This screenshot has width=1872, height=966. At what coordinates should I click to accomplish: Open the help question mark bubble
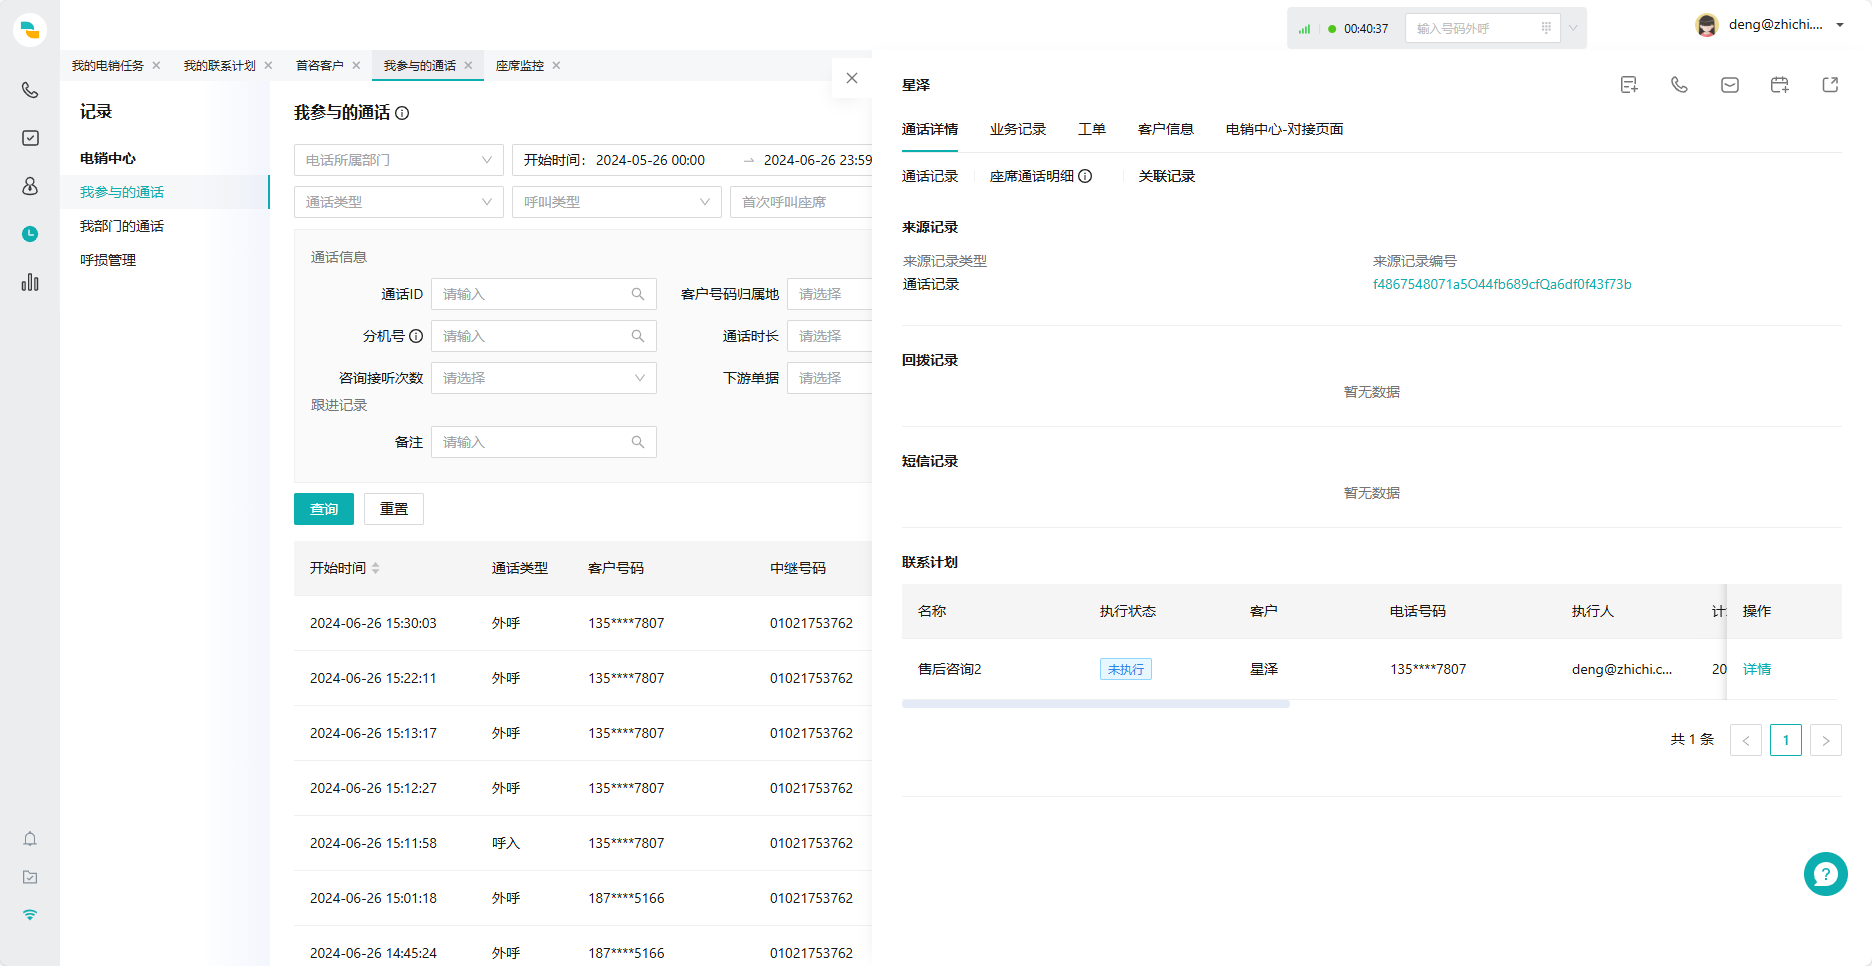[1826, 874]
